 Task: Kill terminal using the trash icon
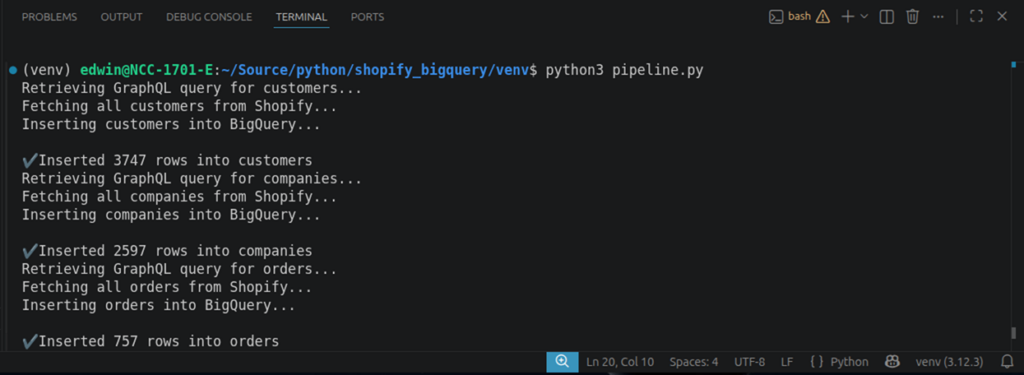(912, 17)
